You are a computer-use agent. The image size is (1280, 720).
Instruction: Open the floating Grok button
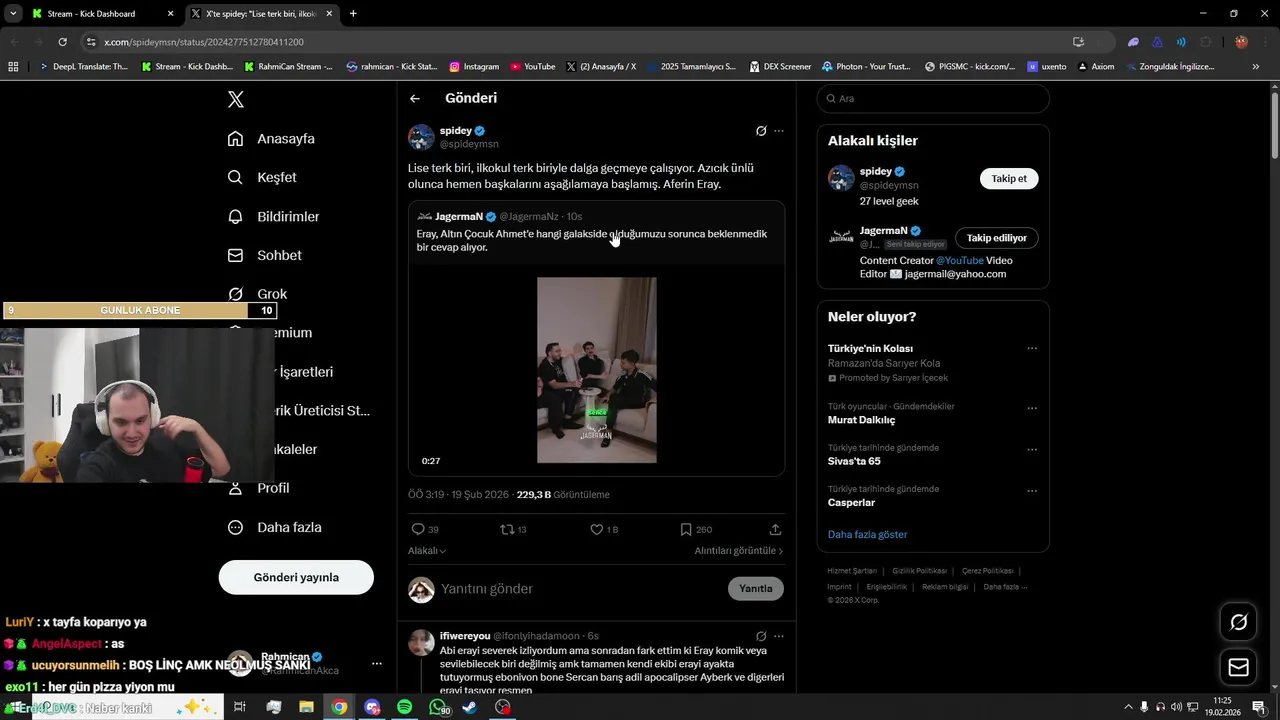[x=1239, y=622]
